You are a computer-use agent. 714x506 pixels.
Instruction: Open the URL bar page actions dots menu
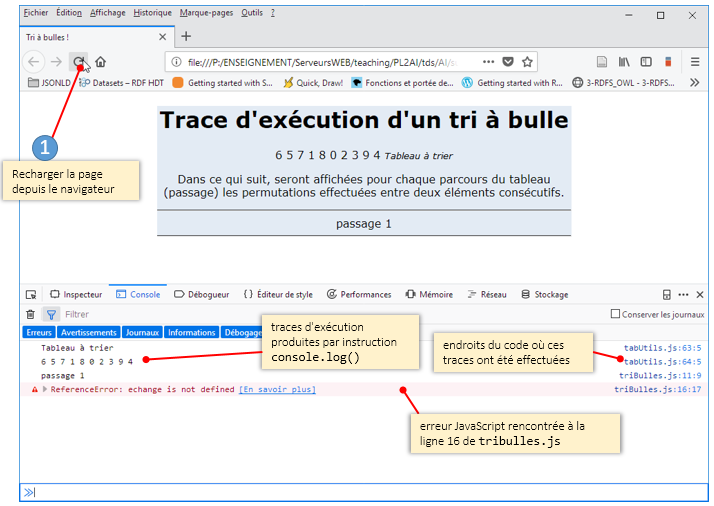[488, 61]
